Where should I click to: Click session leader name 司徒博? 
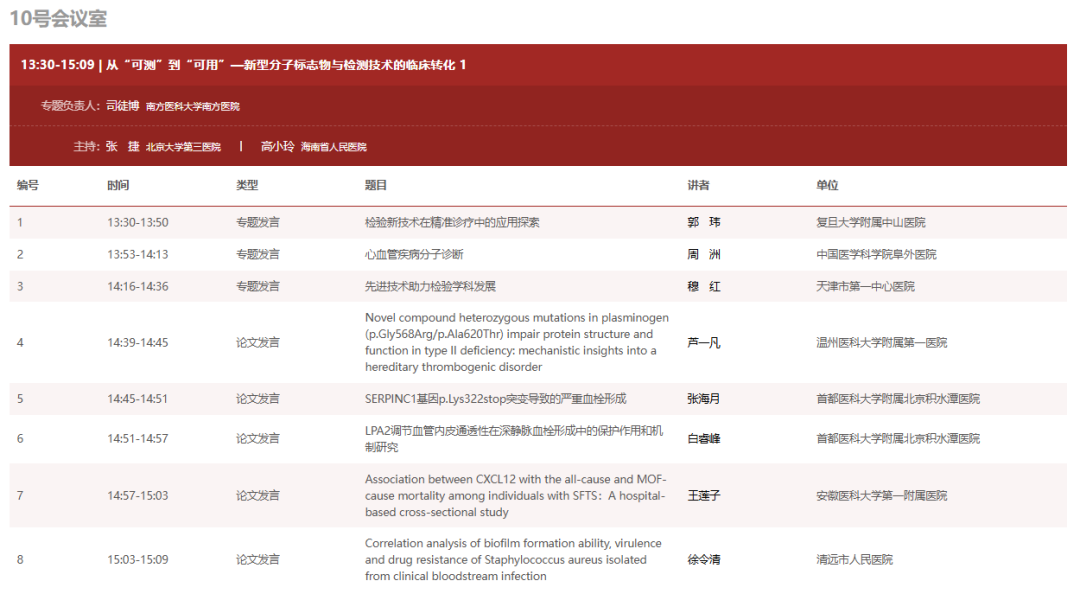point(123,105)
